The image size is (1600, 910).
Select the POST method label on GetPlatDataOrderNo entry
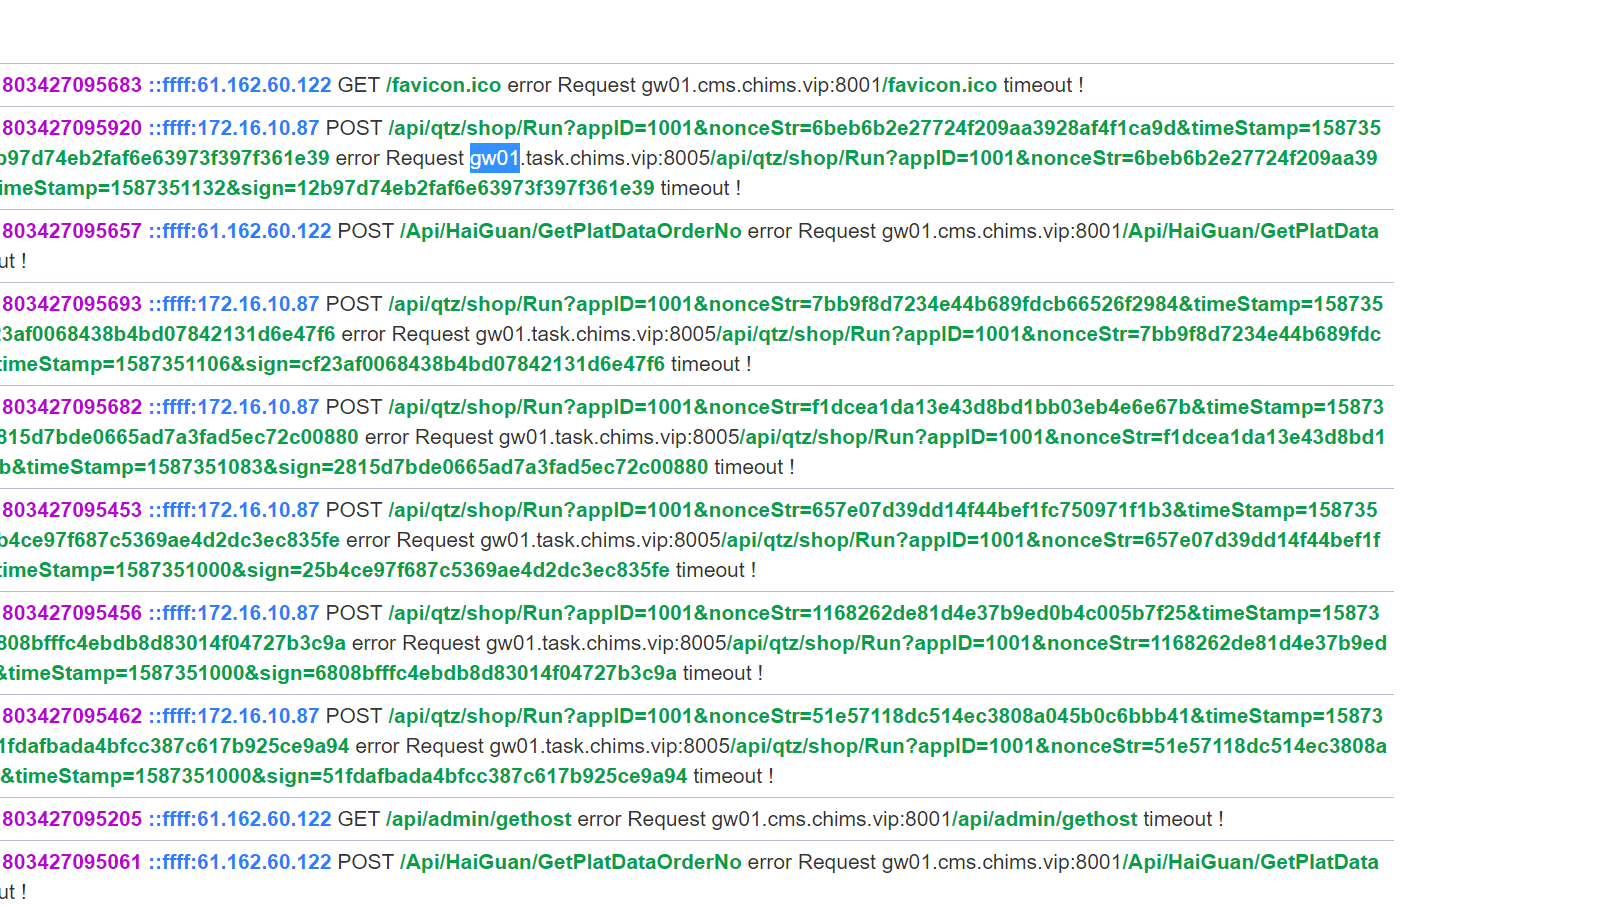(366, 230)
